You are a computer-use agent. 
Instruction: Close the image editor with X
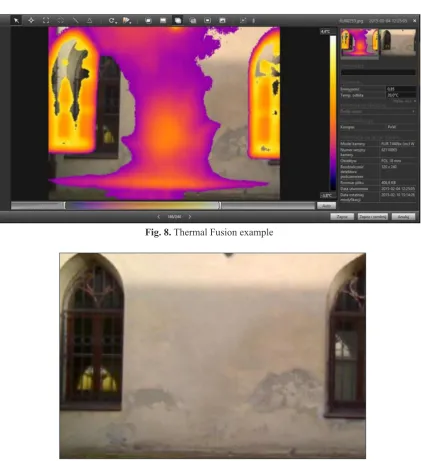coord(414,21)
